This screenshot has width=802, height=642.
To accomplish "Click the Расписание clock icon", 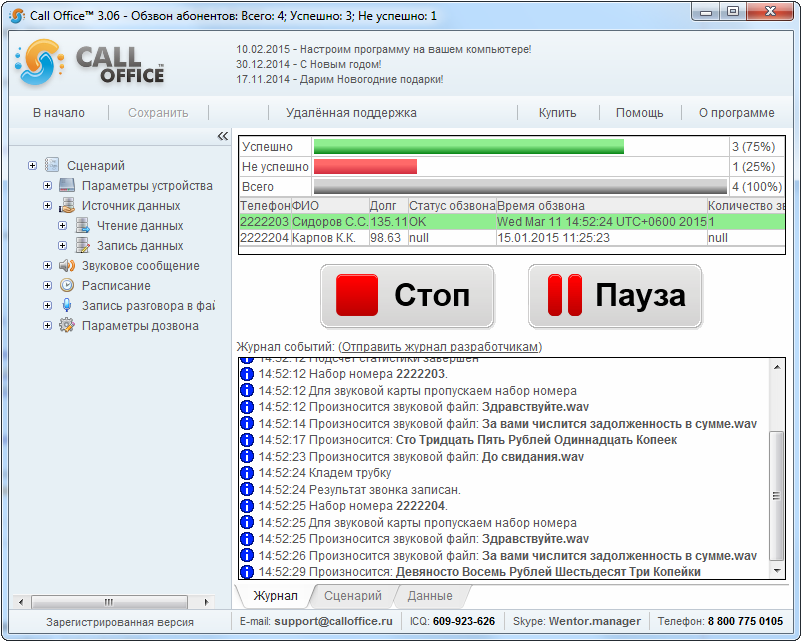I will pos(67,285).
